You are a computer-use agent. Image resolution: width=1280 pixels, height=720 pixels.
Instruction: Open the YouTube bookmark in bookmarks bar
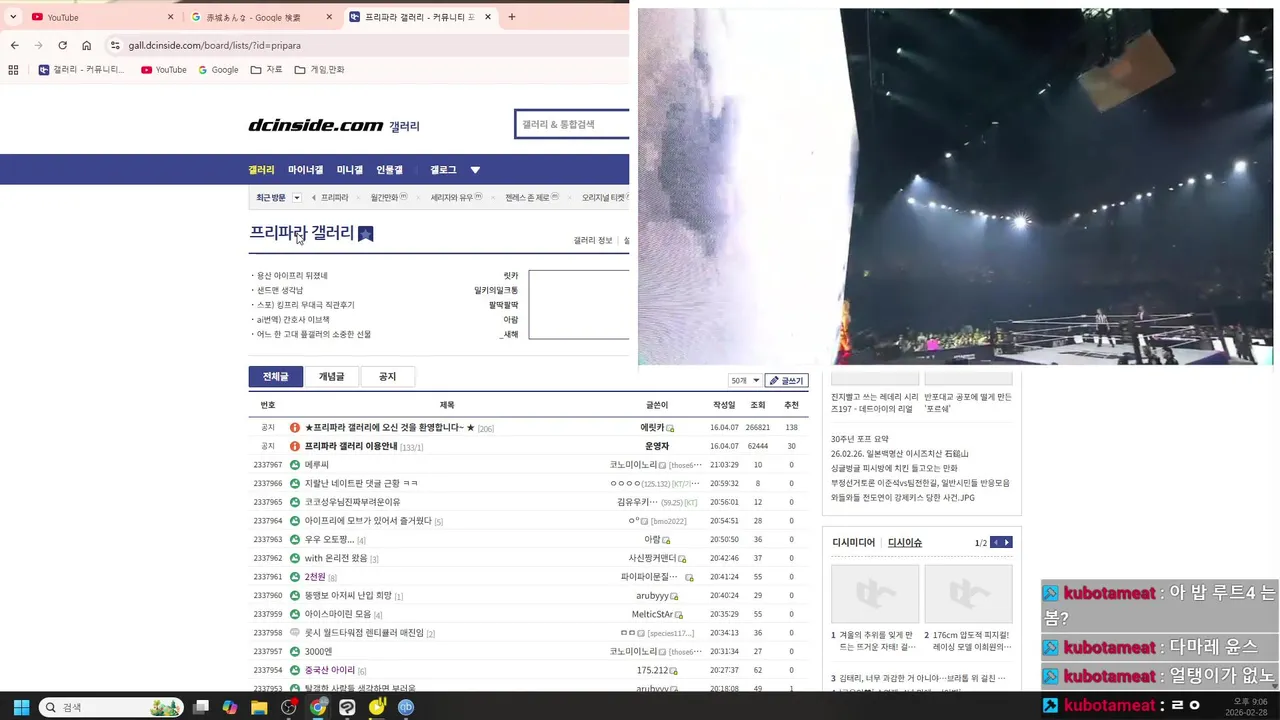164,70
